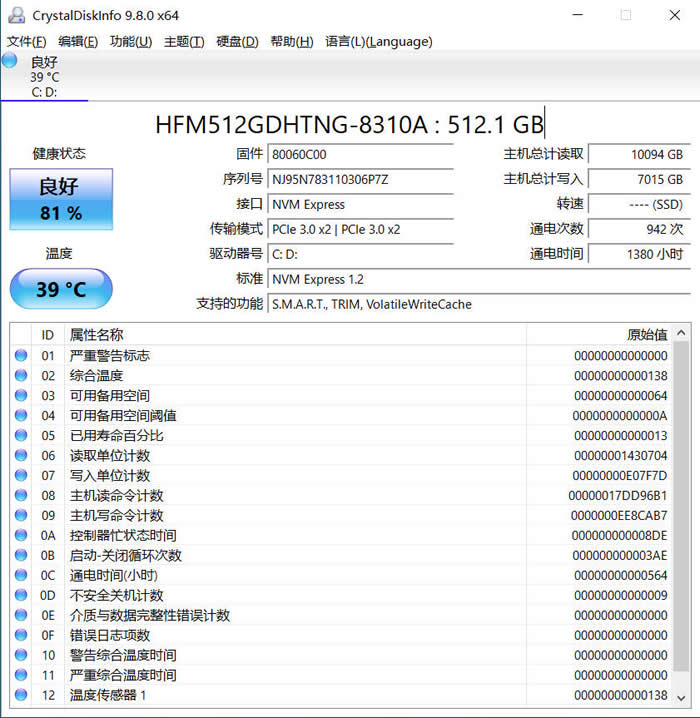The width and height of the screenshot is (700, 718).
Task: Click the status orb for 已用寿命百分比
Action: point(21,436)
